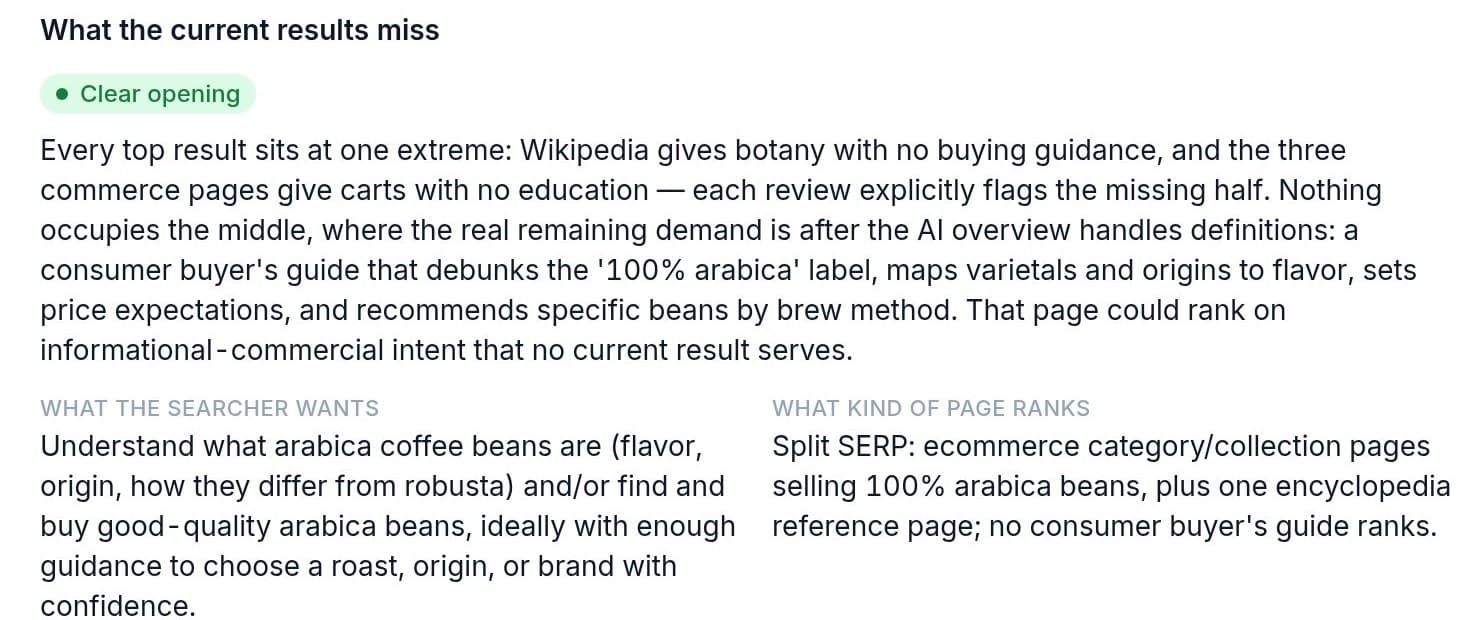Click the final word 'confidence.'

pyautogui.click(x=118, y=606)
